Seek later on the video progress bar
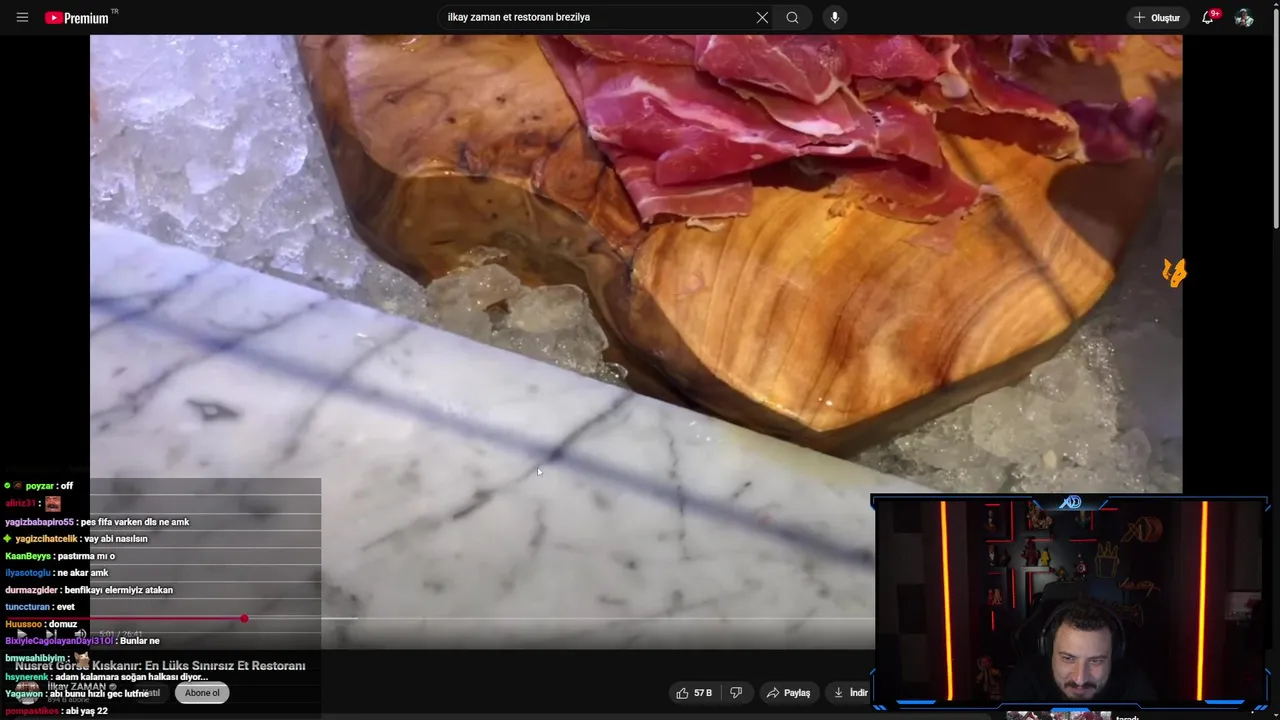 pyautogui.click(x=560, y=619)
